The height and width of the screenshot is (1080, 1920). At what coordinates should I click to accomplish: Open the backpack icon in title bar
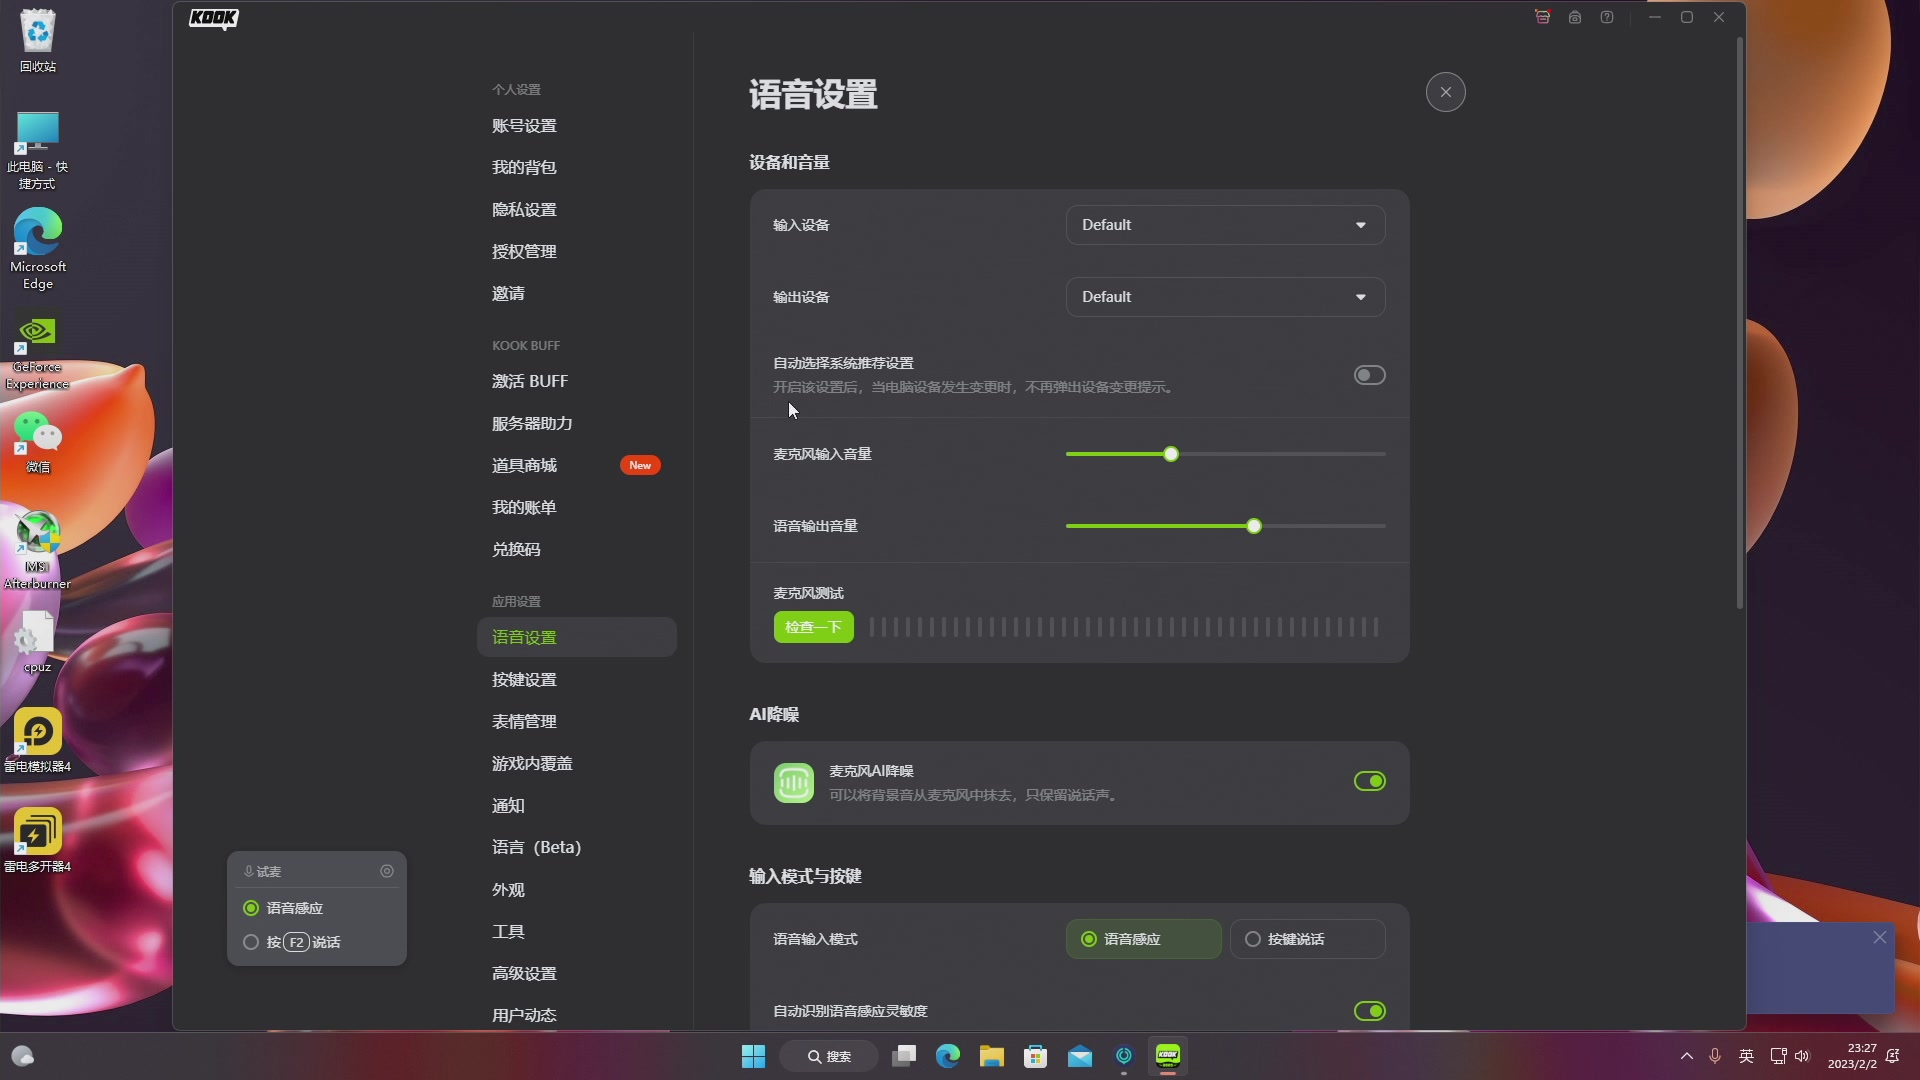click(x=1575, y=17)
